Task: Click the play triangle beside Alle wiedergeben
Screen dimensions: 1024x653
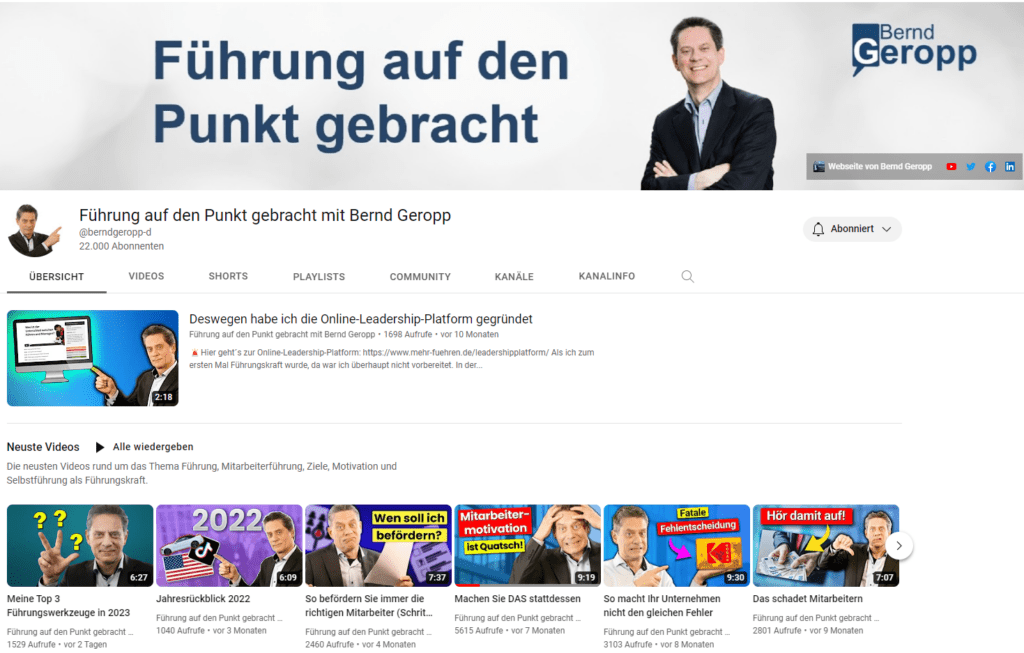Action: [x=100, y=447]
